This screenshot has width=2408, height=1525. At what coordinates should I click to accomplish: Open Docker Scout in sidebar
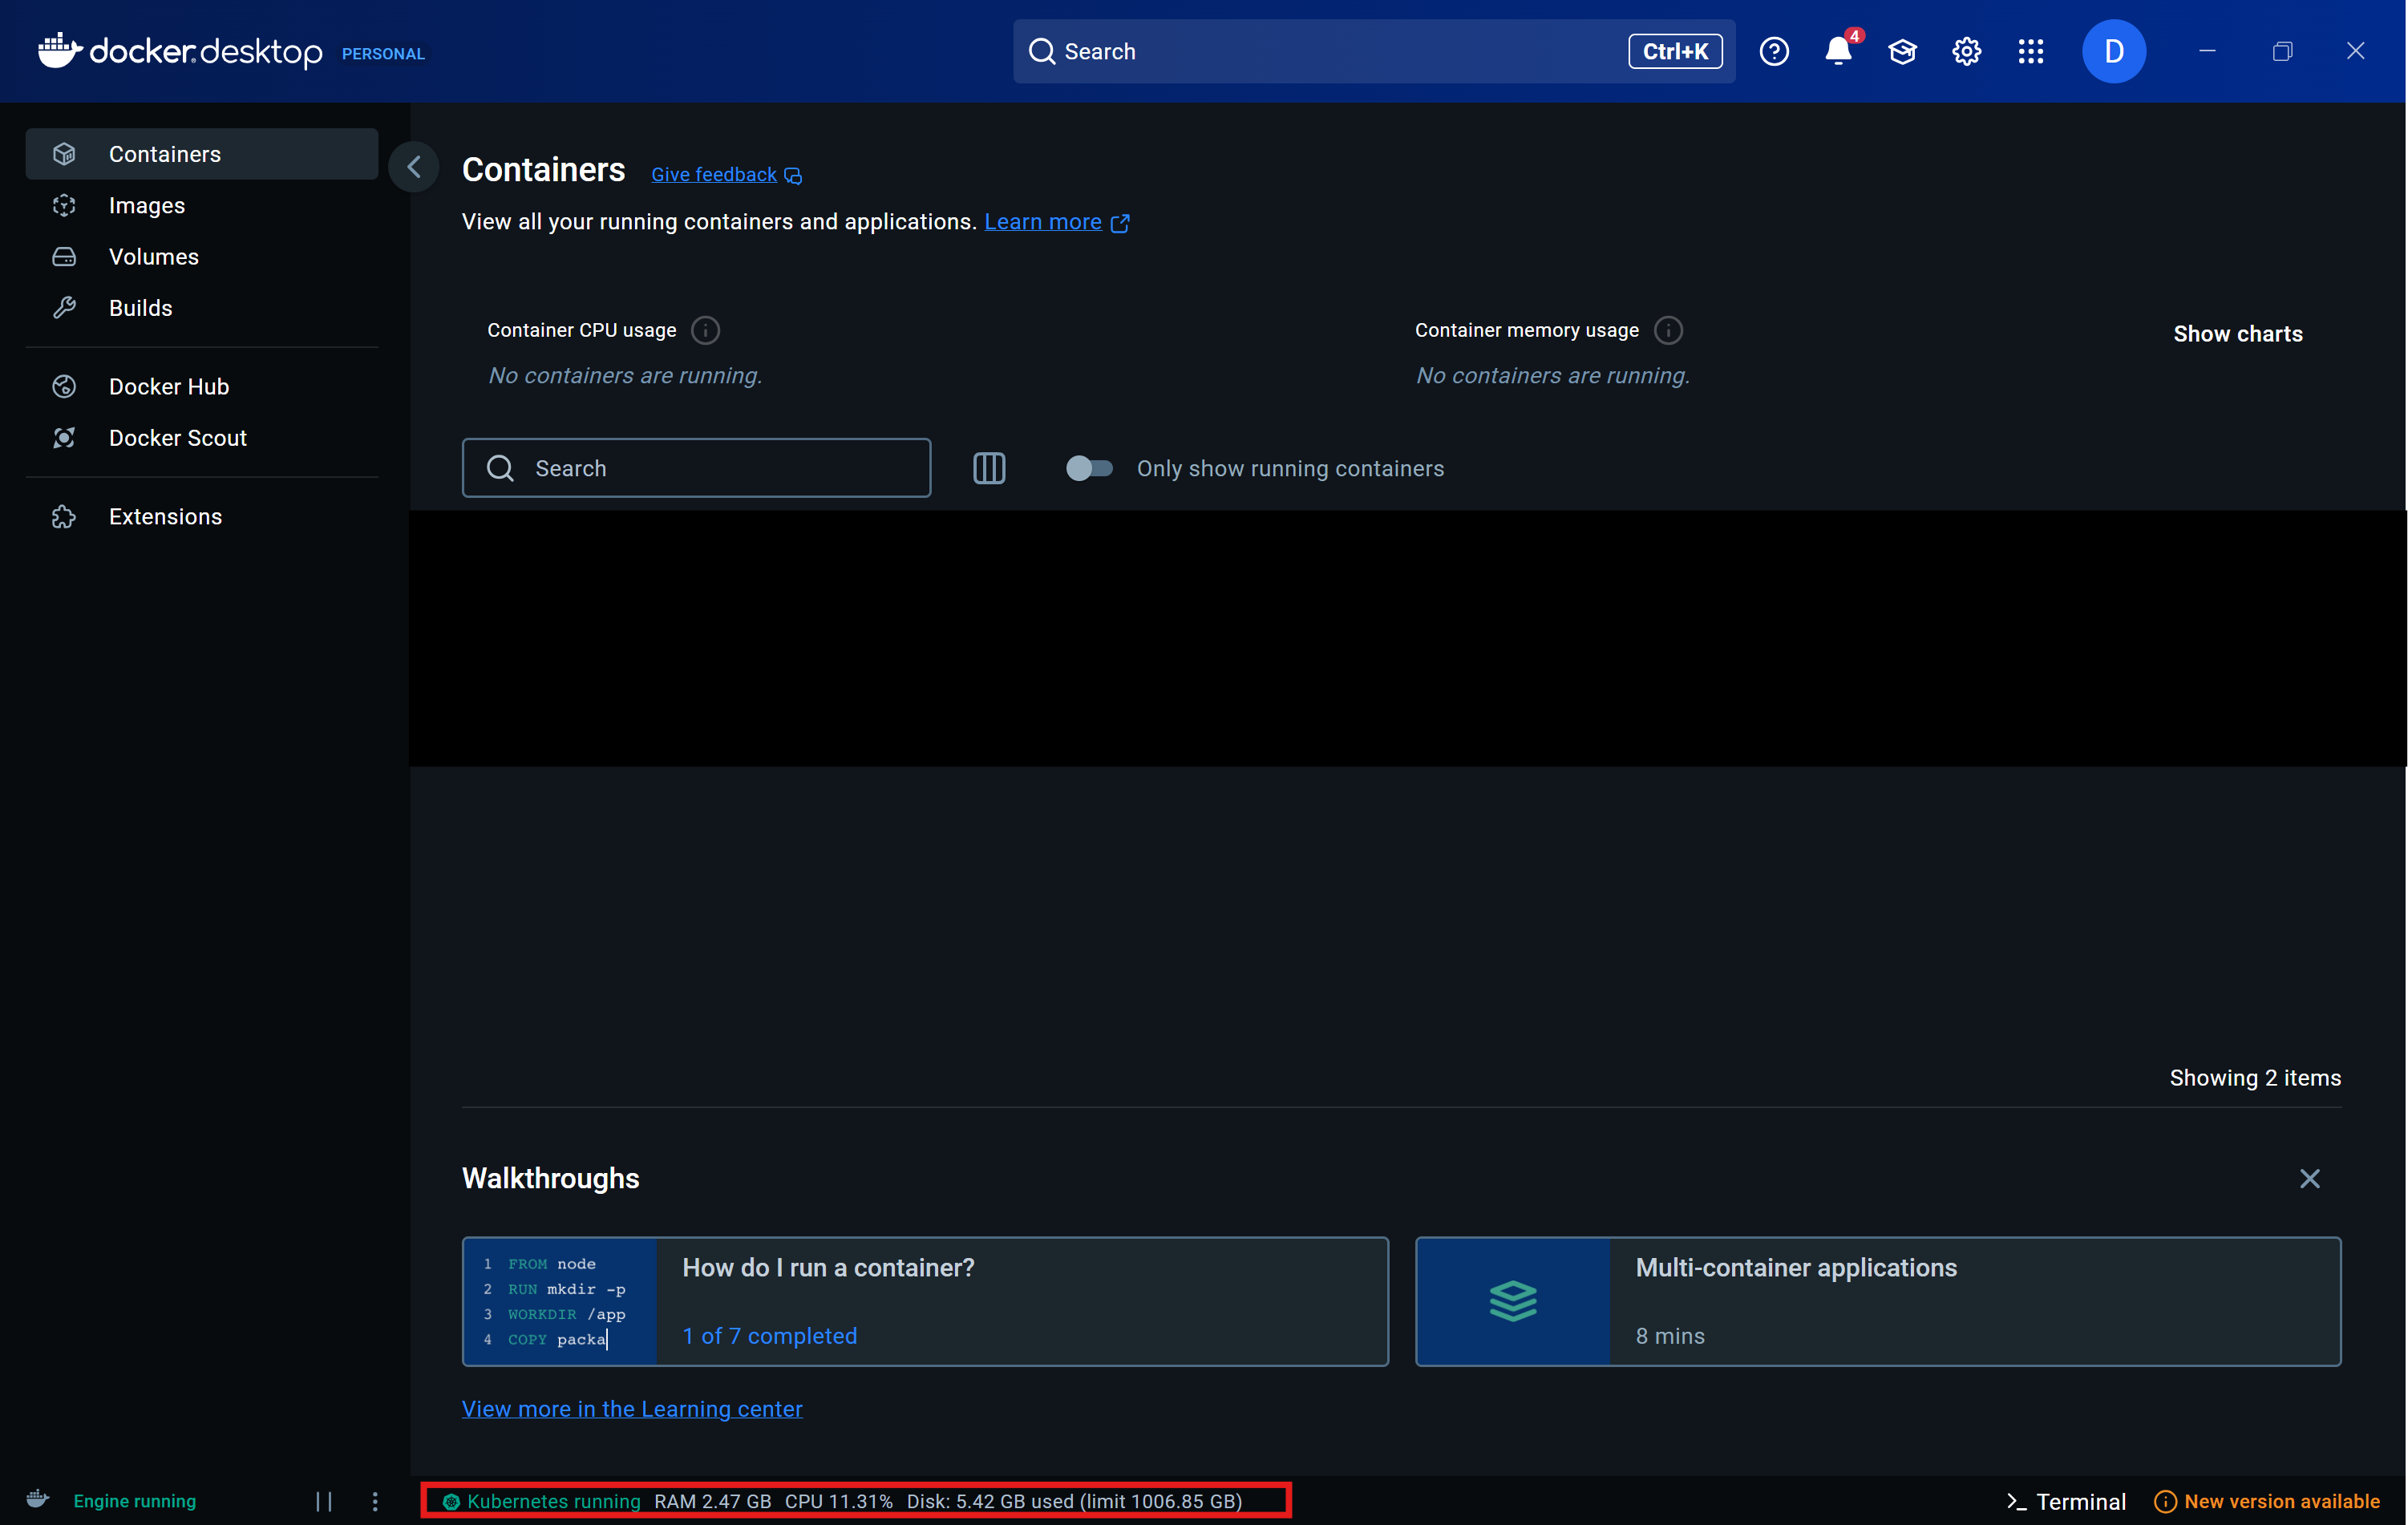coord(177,438)
